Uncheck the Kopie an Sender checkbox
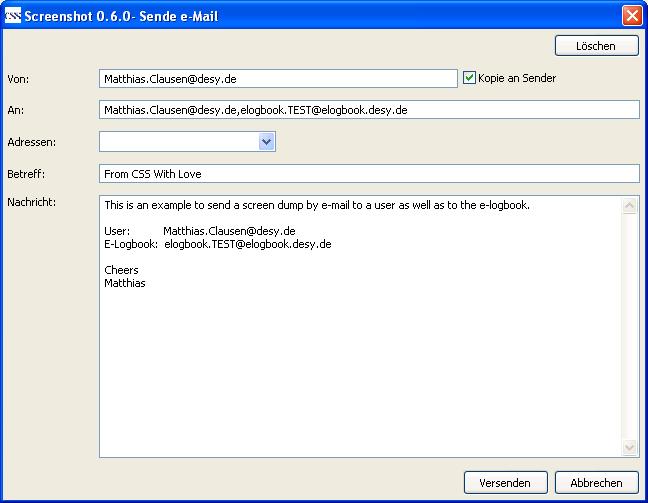 [x=470, y=78]
